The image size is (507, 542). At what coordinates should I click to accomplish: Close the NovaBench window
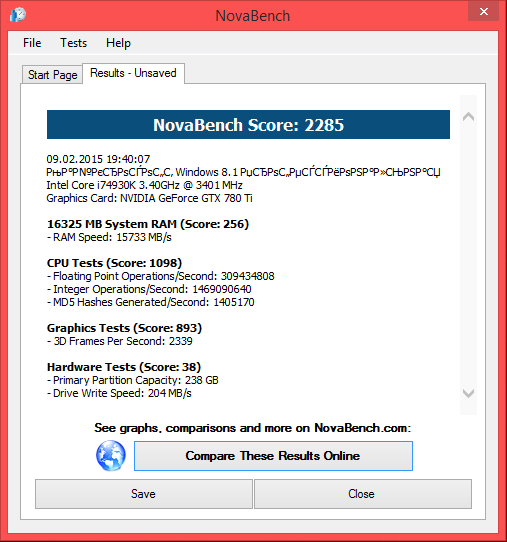[483, 12]
